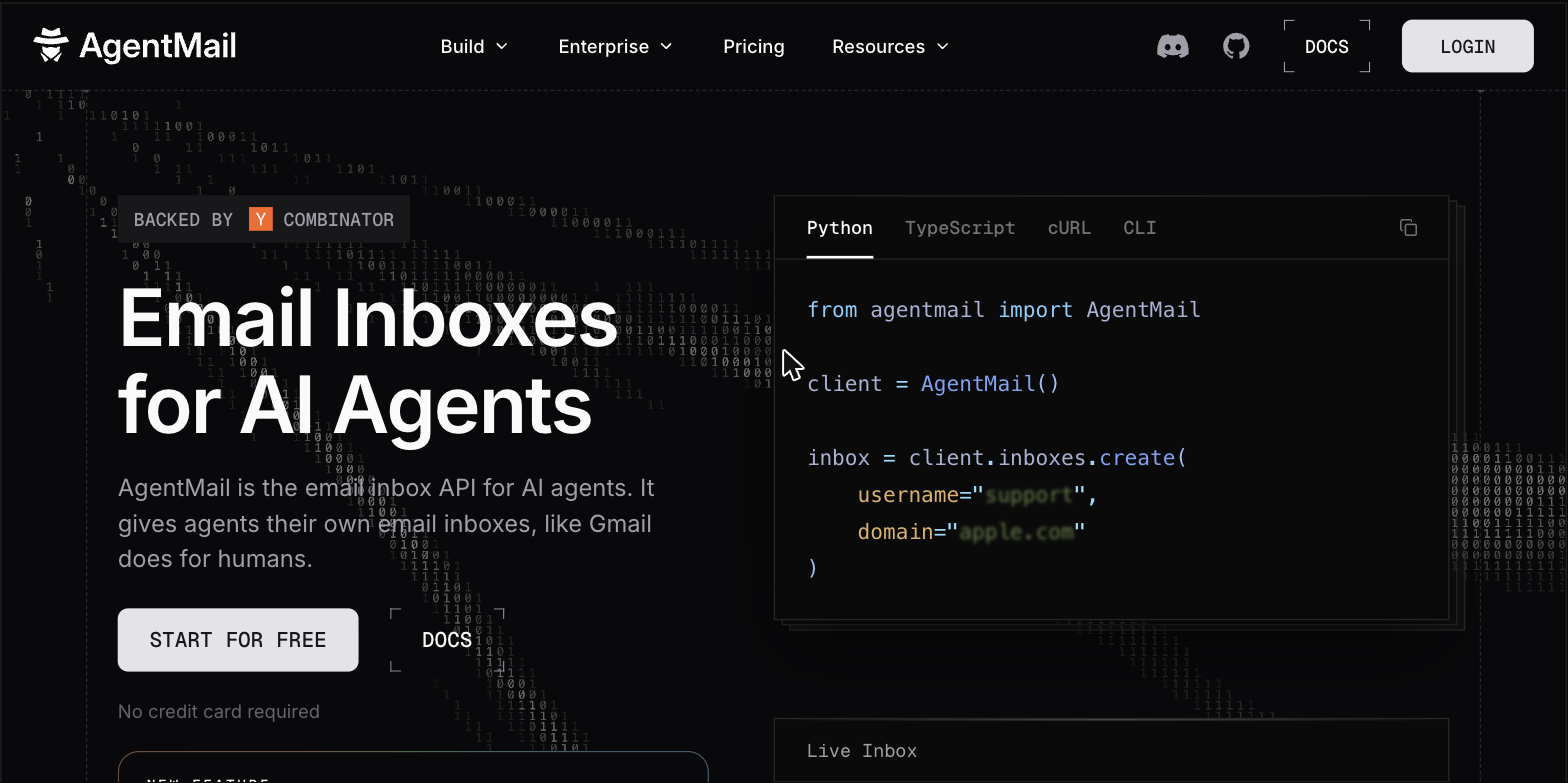
Task: Open DOCS beside Start for Free
Action: coord(447,640)
